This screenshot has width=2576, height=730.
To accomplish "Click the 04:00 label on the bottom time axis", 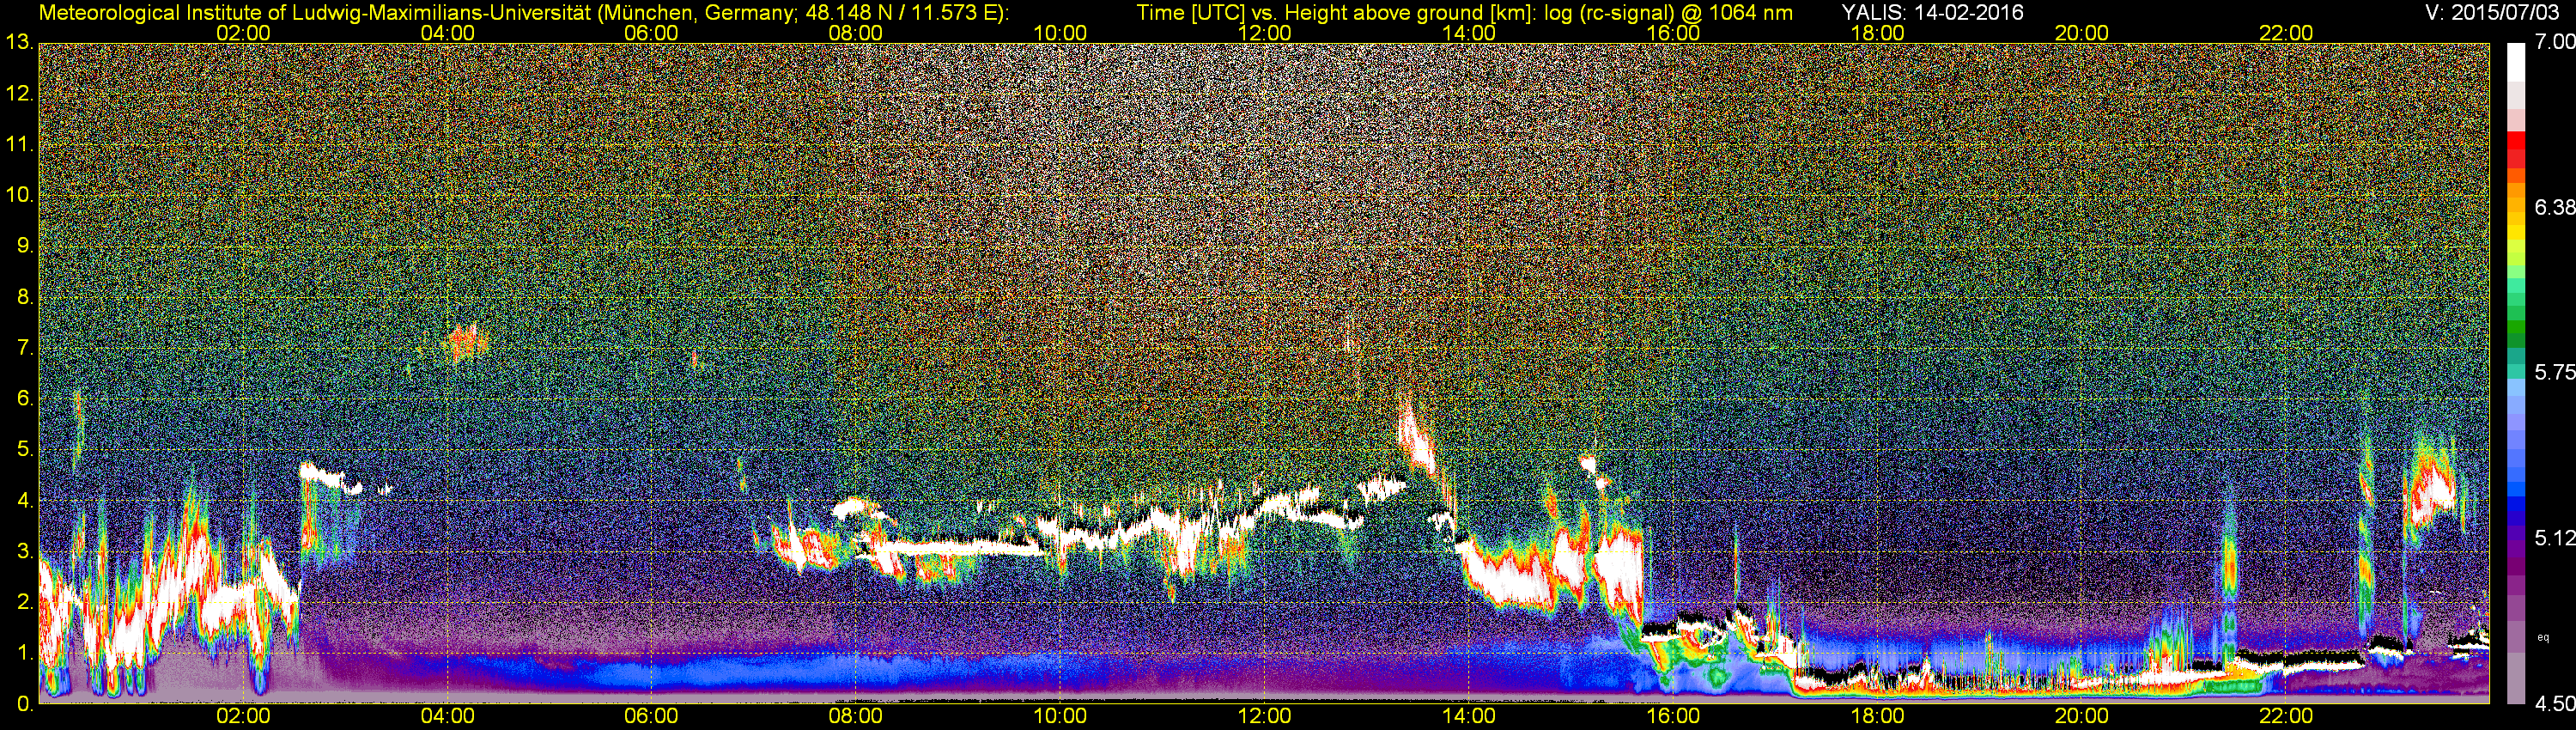I will click(x=447, y=716).
